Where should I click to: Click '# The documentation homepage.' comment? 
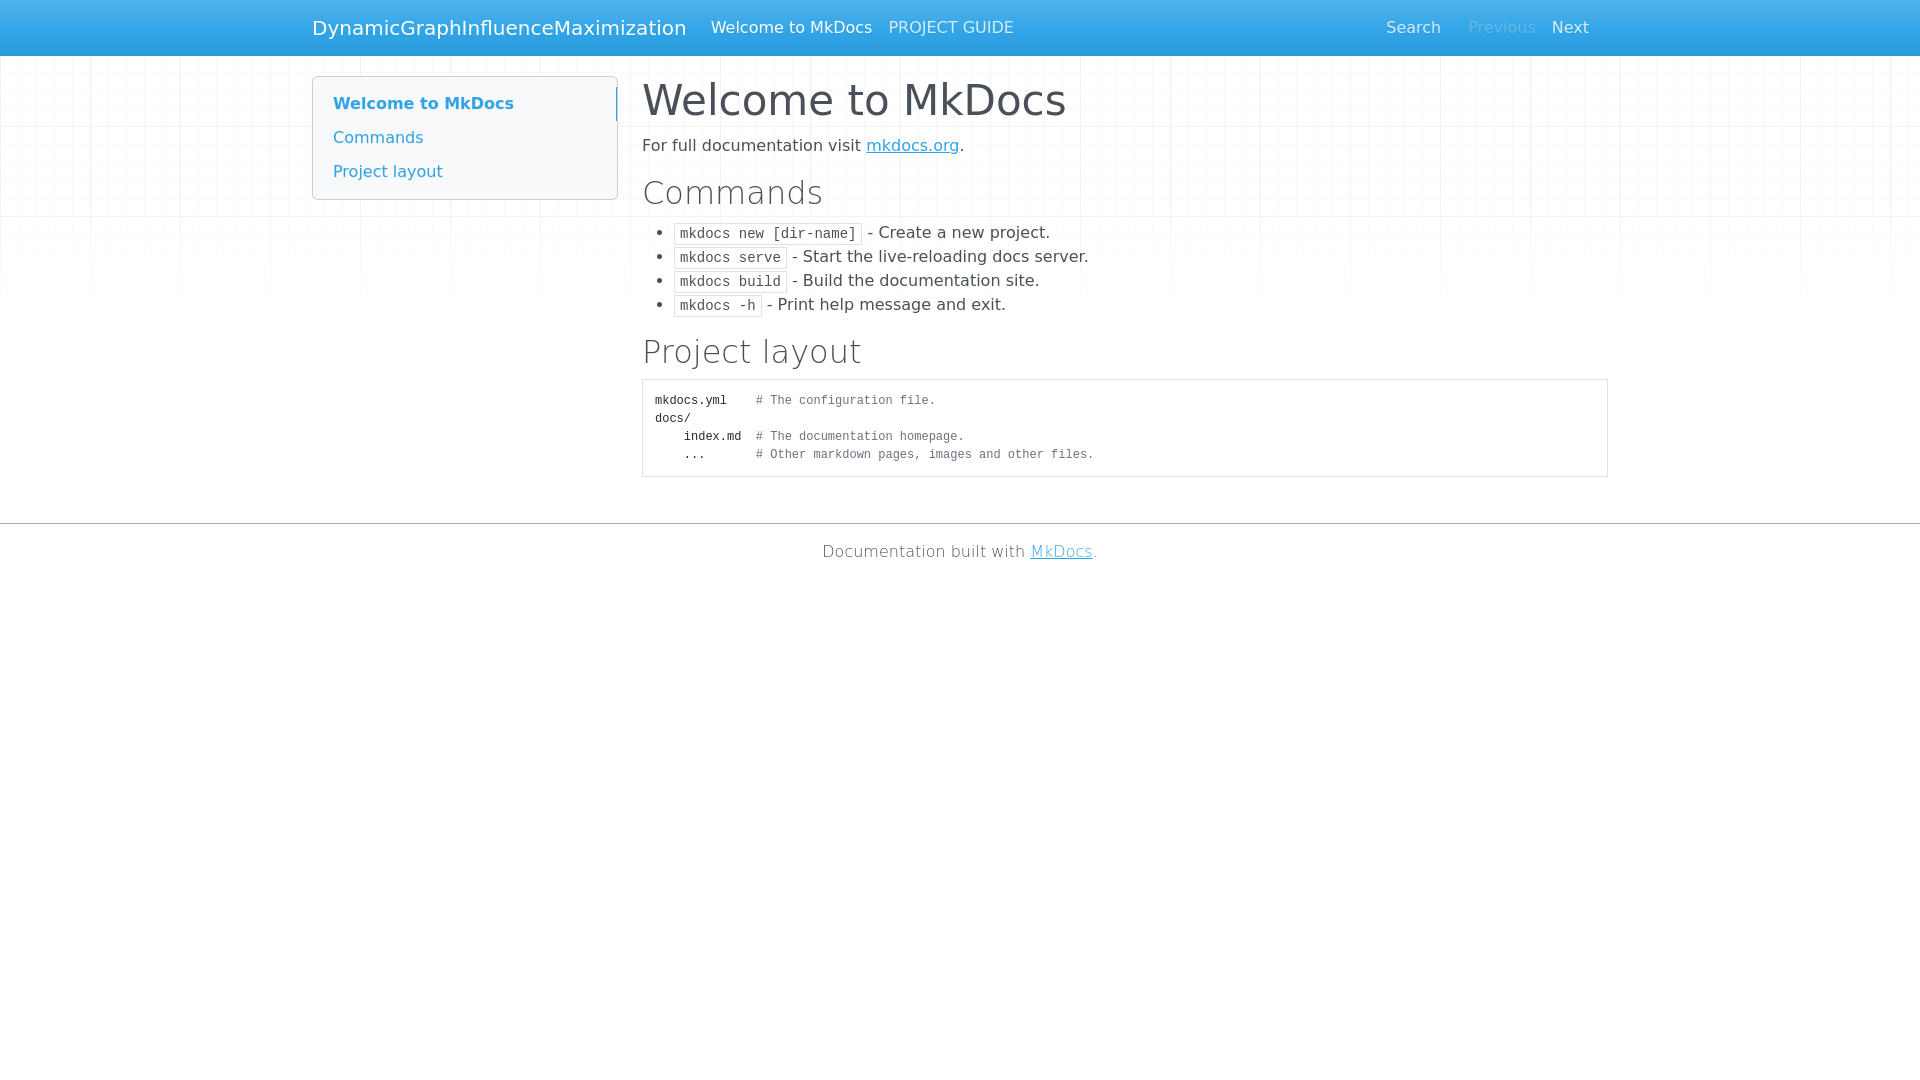(860, 437)
